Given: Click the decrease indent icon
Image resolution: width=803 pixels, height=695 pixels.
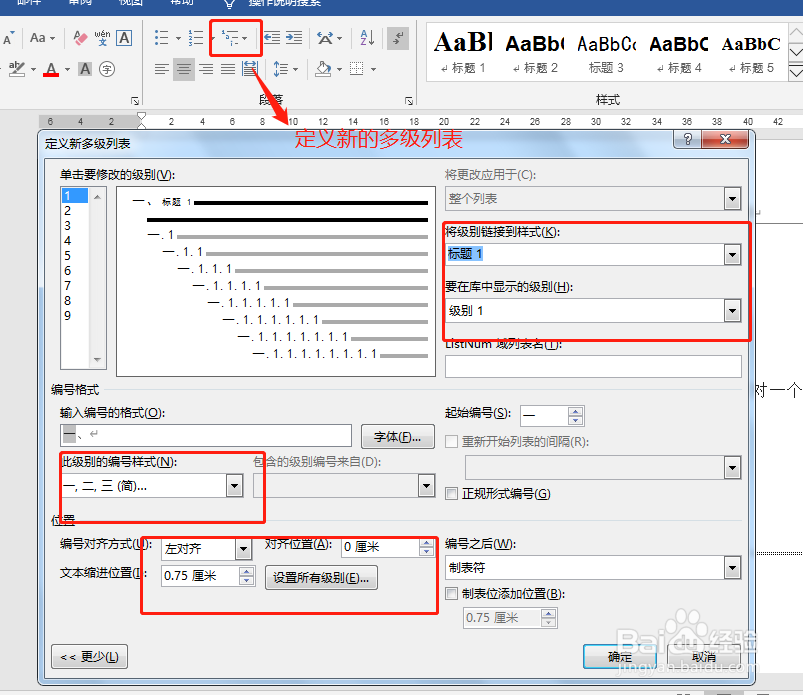Looking at the screenshot, I should (274, 37).
